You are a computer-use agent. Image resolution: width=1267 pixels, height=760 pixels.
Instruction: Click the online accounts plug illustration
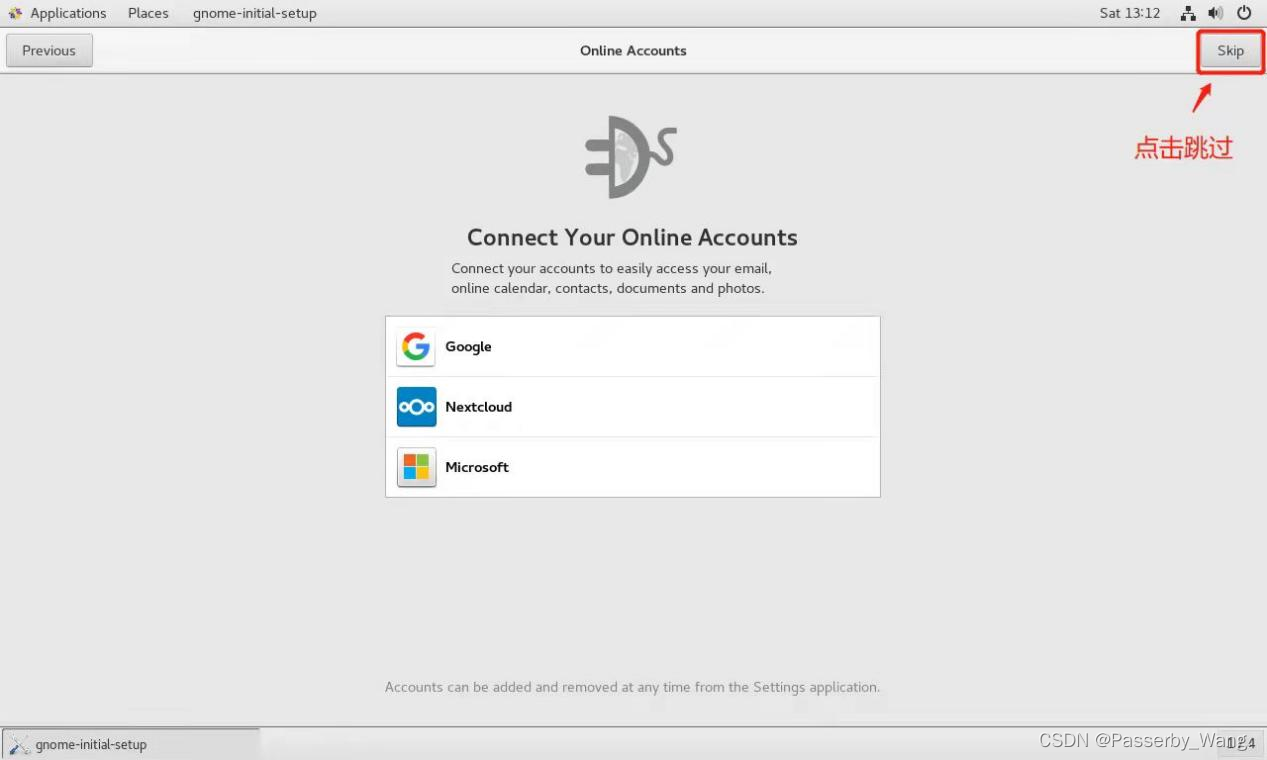(x=631, y=156)
